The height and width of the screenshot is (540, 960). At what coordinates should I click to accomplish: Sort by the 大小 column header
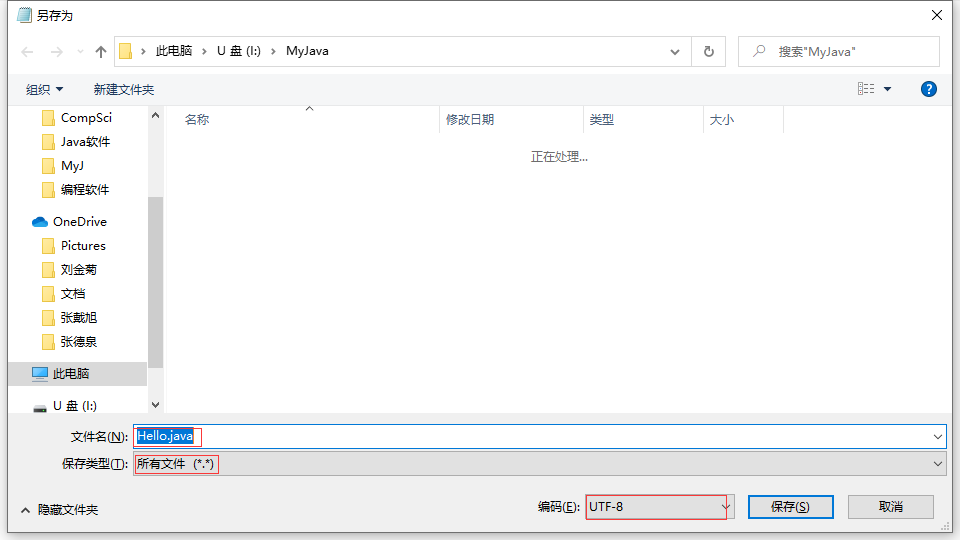[722, 120]
